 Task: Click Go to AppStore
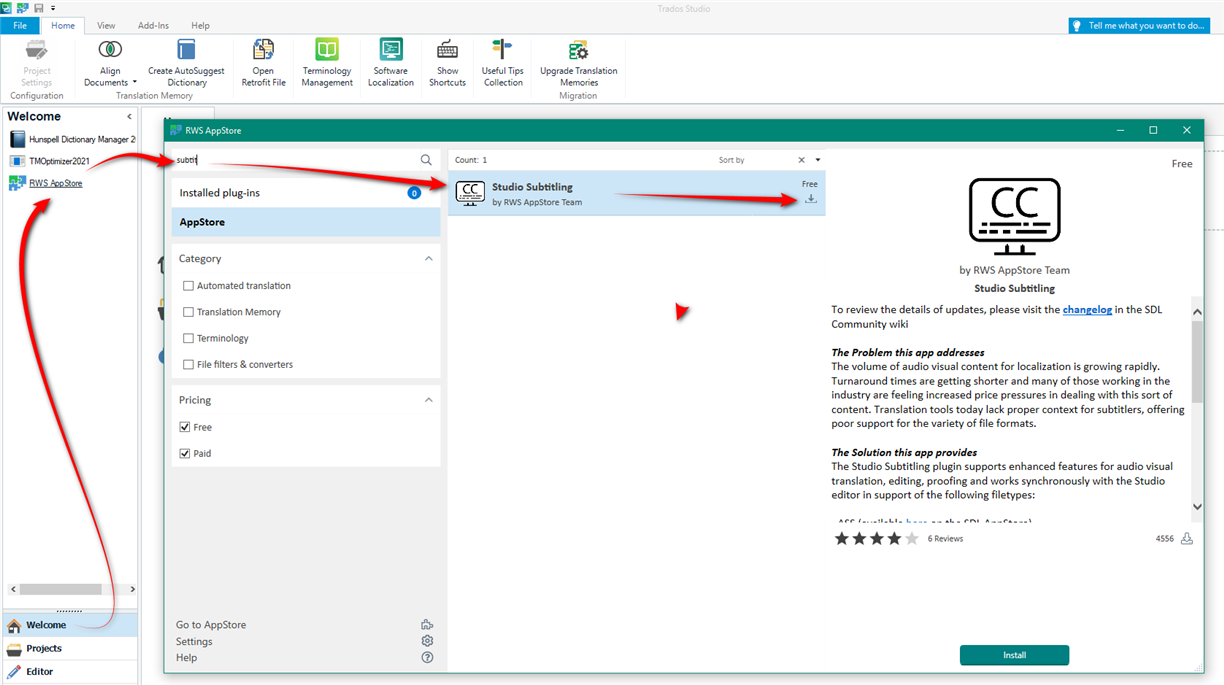coord(211,625)
